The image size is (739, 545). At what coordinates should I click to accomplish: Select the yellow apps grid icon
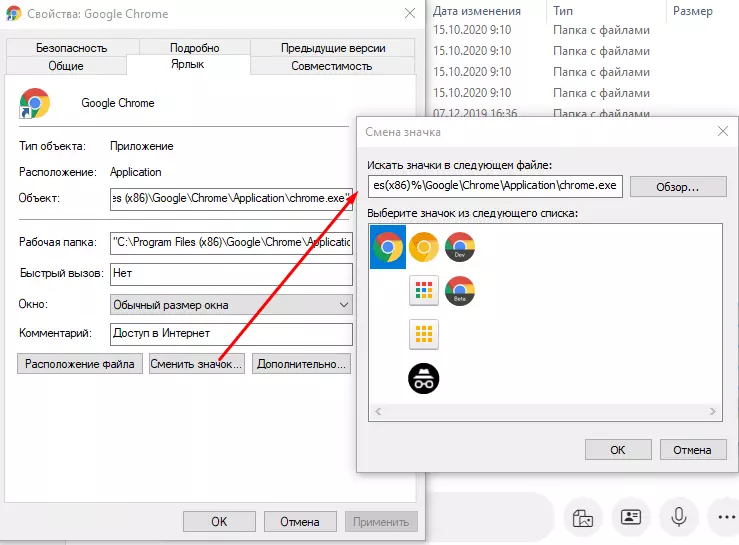(x=424, y=334)
